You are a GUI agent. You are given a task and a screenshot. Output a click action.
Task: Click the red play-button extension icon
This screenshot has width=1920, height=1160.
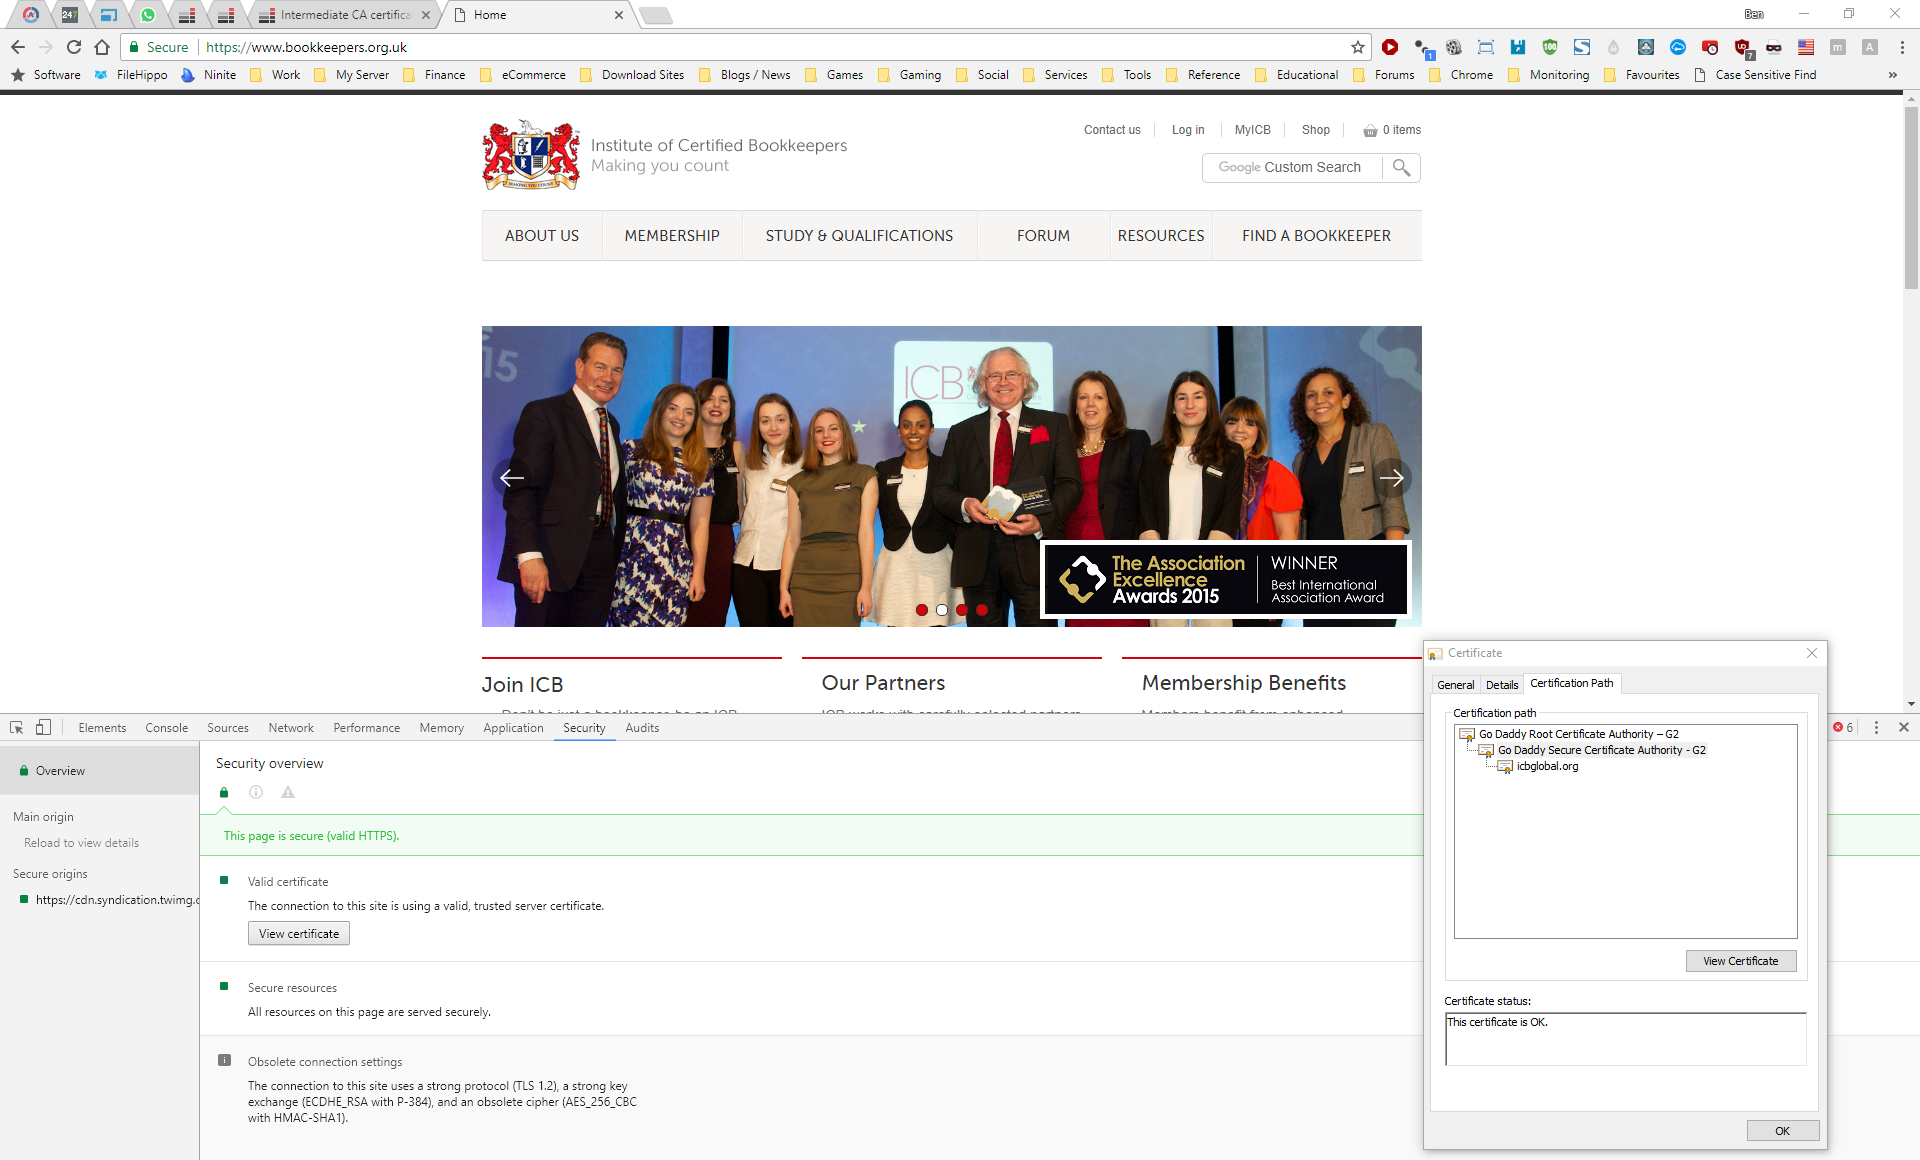point(1390,47)
